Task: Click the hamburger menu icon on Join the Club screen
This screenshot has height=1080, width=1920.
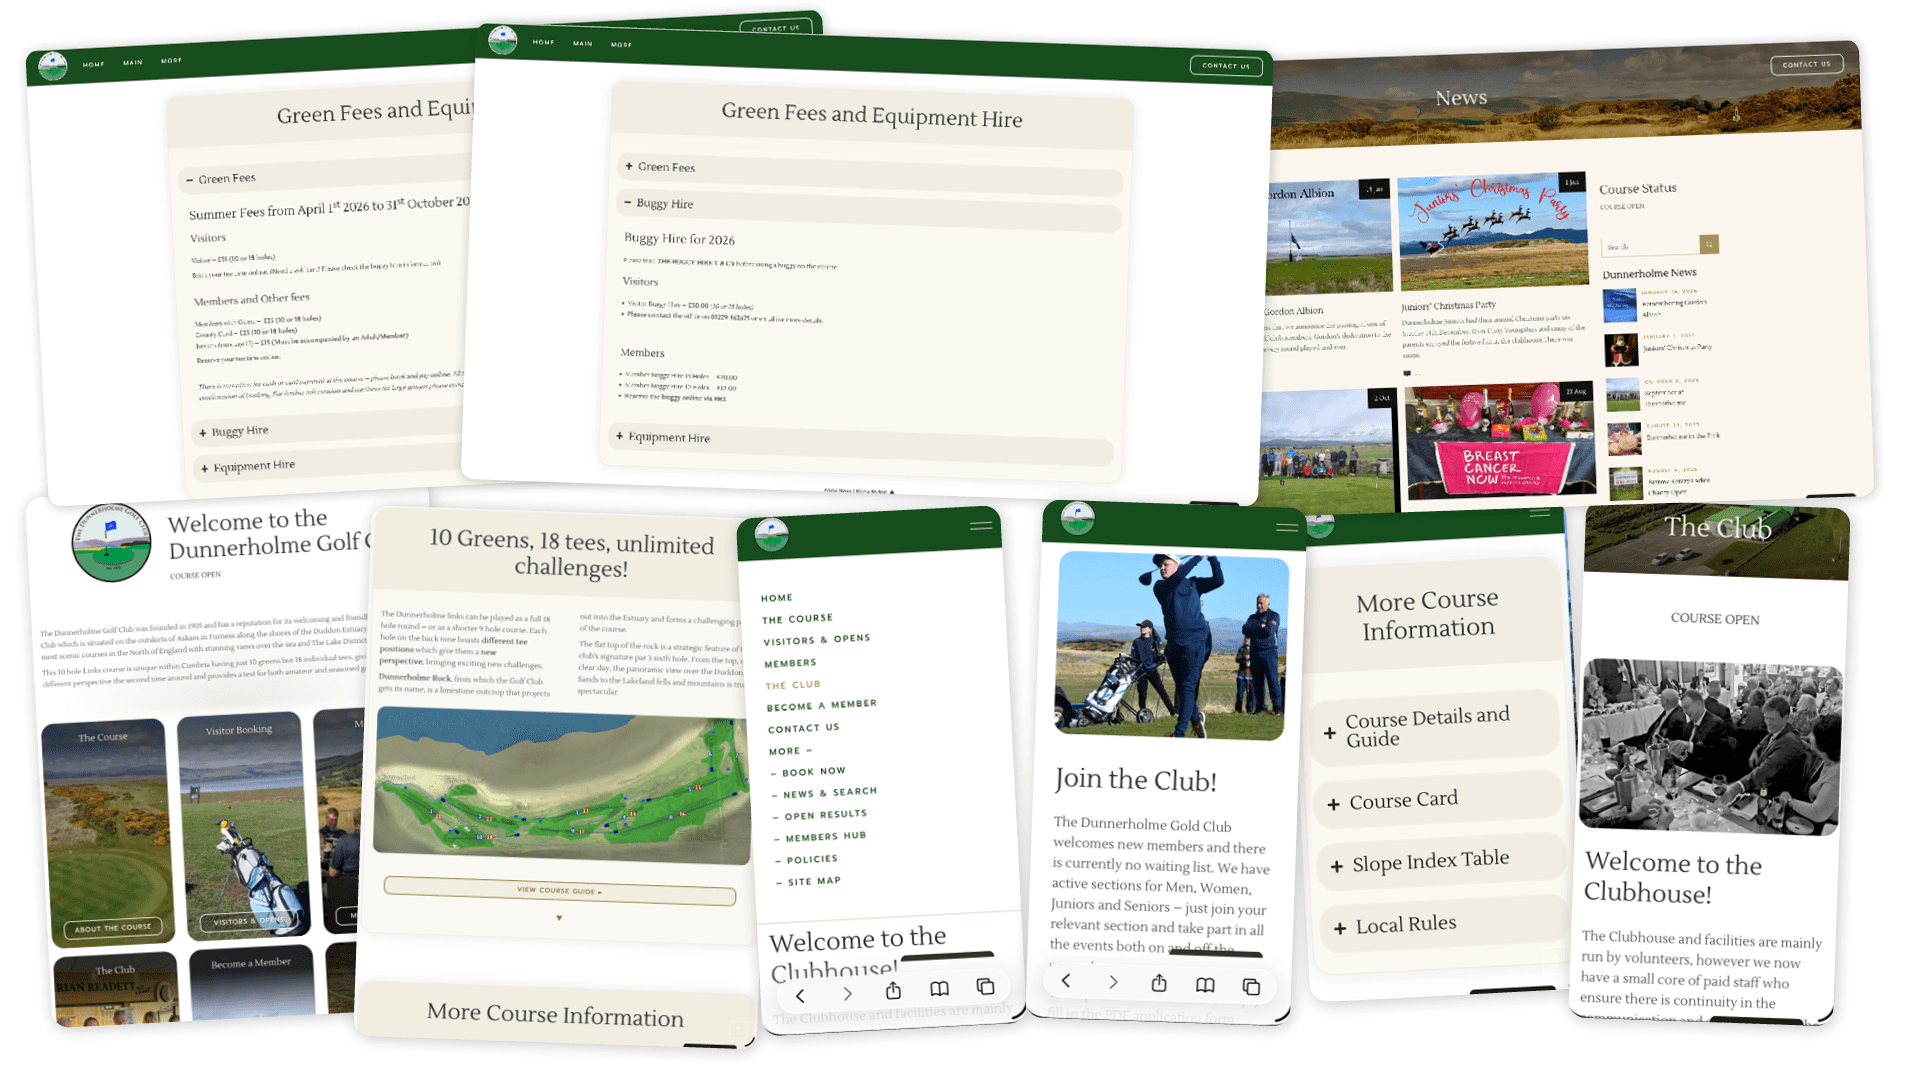Action: pyautogui.click(x=1286, y=526)
